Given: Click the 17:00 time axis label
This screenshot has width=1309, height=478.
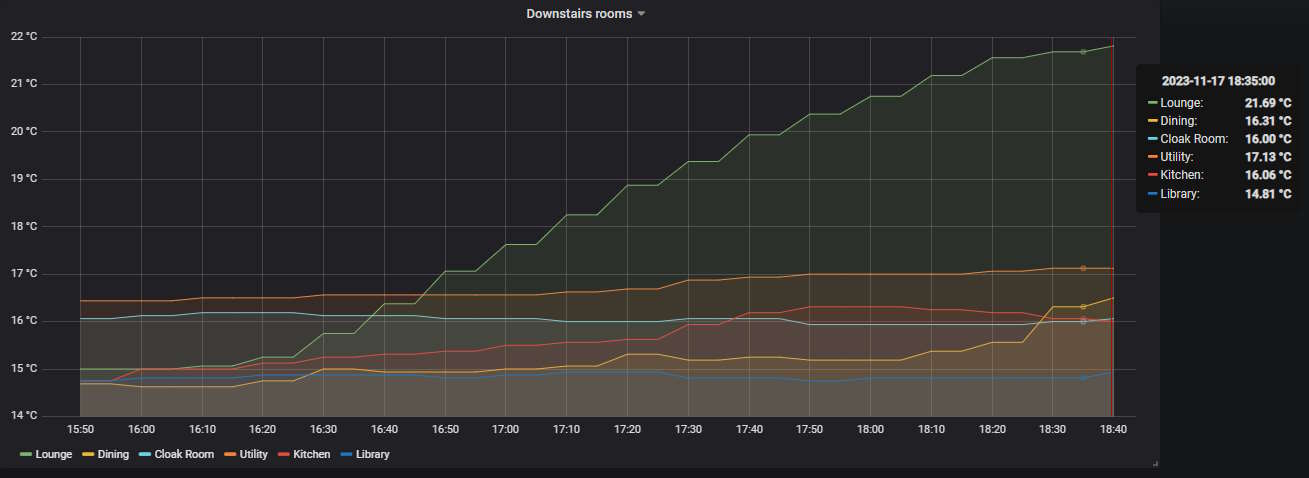Looking at the screenshot, I should (505, 429).
